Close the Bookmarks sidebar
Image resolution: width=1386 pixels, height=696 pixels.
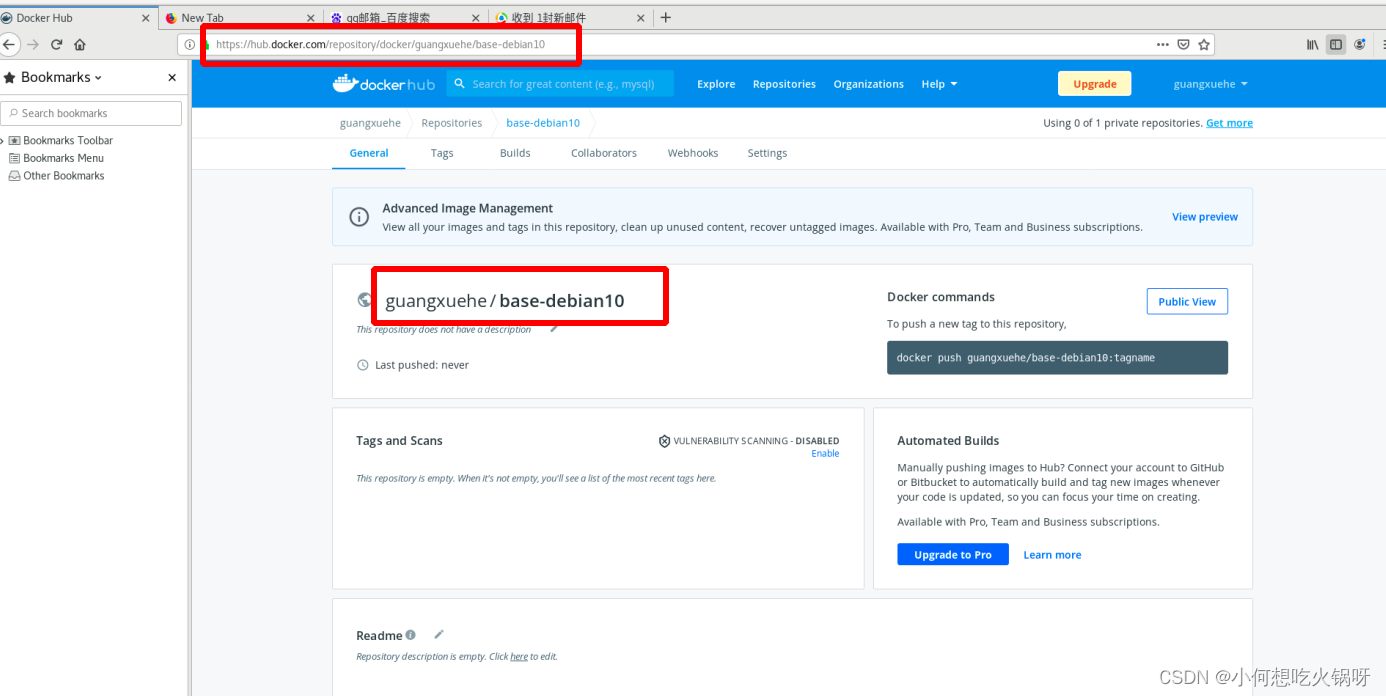pyautogui.click(x=172, y=77)
